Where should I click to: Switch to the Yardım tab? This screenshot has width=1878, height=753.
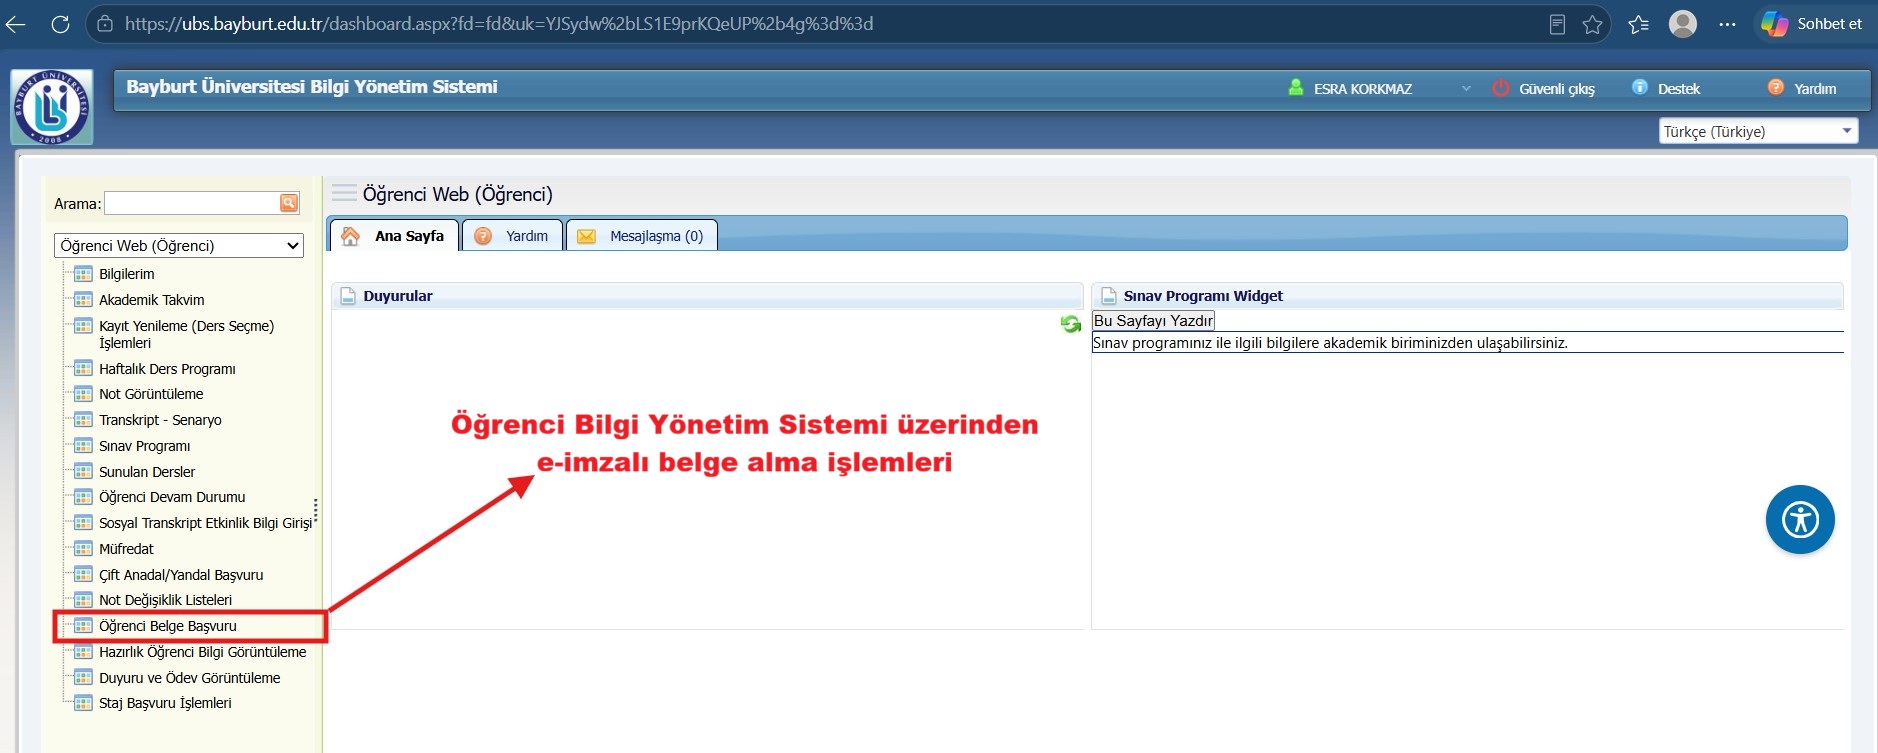click(512, 236)
